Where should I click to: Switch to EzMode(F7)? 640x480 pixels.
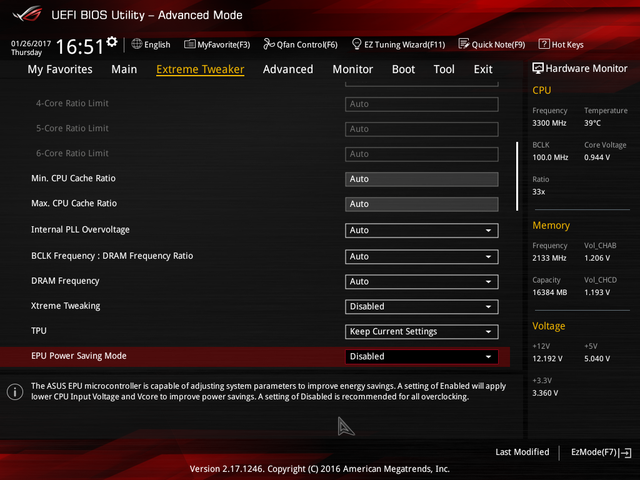[x=594, y=452]
